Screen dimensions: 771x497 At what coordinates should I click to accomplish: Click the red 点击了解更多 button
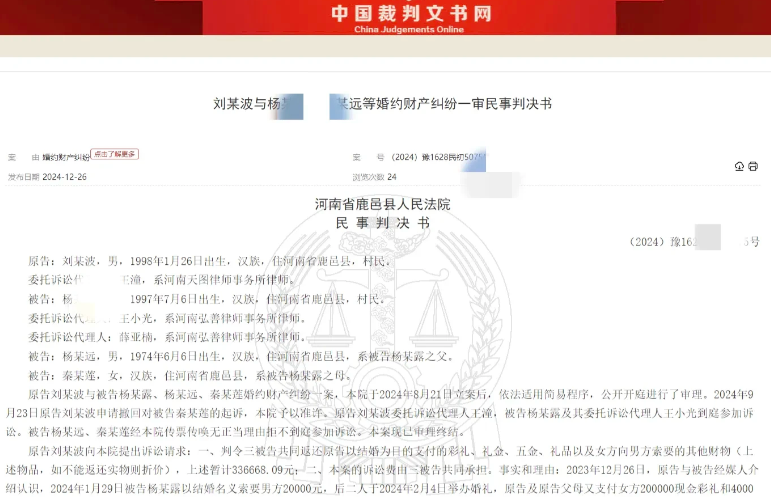point(115,154)
